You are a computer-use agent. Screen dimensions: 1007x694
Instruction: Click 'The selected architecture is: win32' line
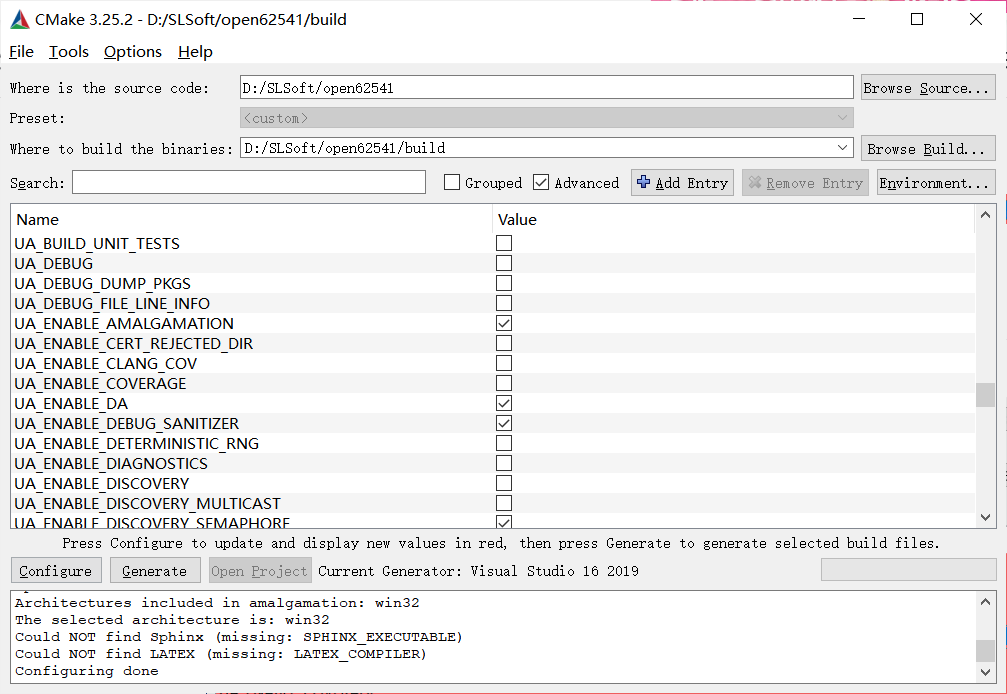click(x=172, y=620)
